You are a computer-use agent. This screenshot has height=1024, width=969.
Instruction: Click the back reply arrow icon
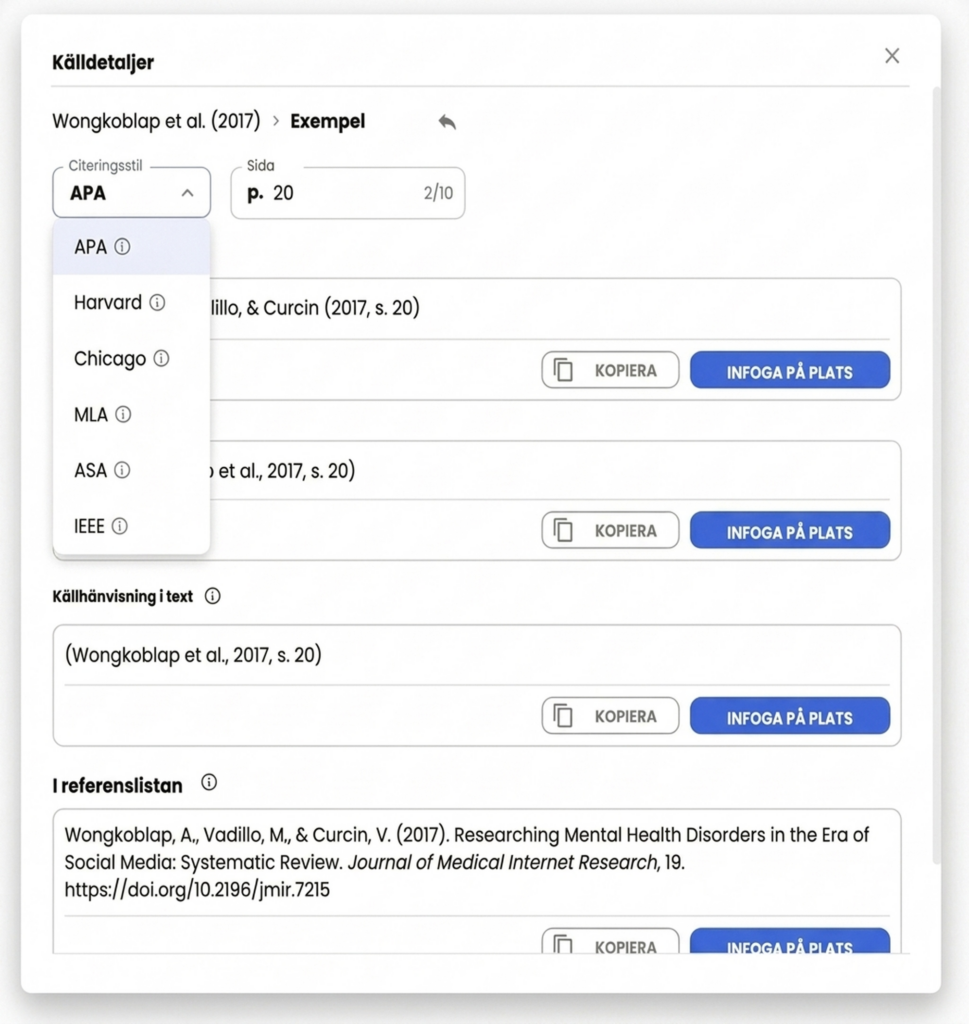tap(447, 122)
